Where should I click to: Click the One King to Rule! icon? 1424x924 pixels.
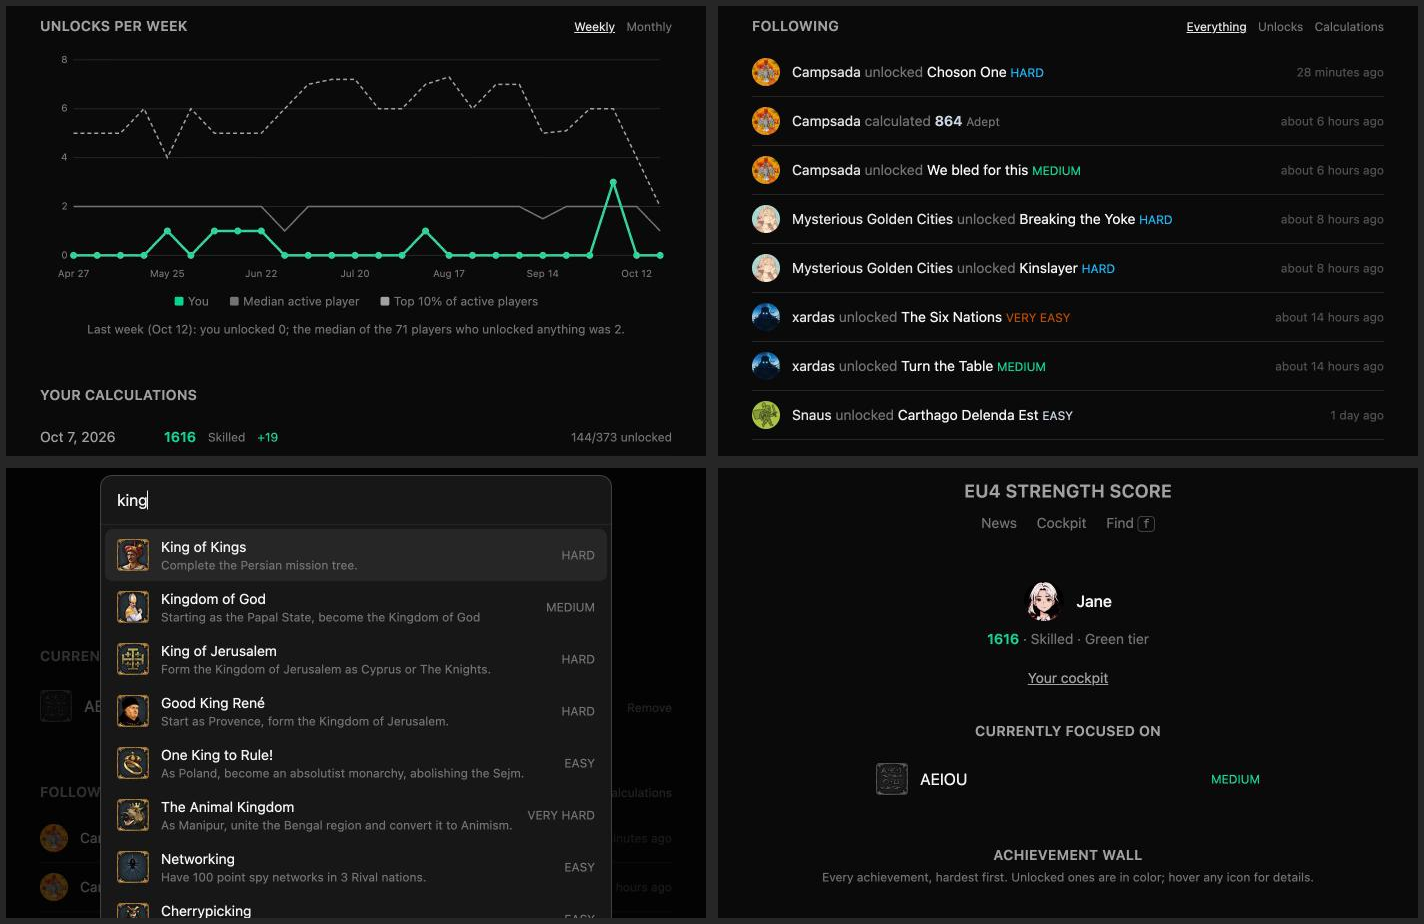(x=133, y=763)
